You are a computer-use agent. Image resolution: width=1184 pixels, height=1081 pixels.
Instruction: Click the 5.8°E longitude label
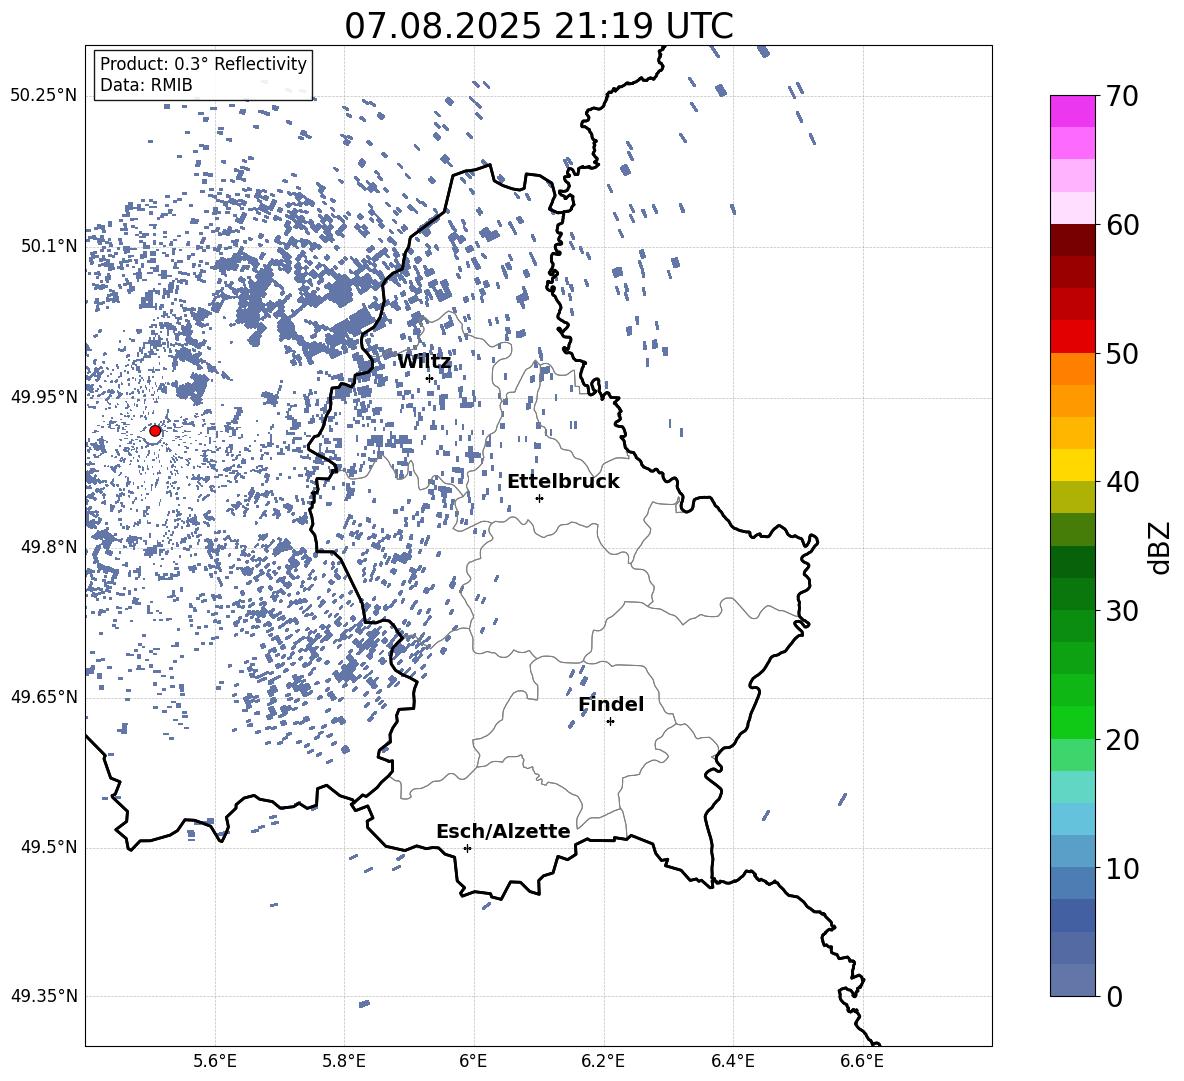[344, 1062]
